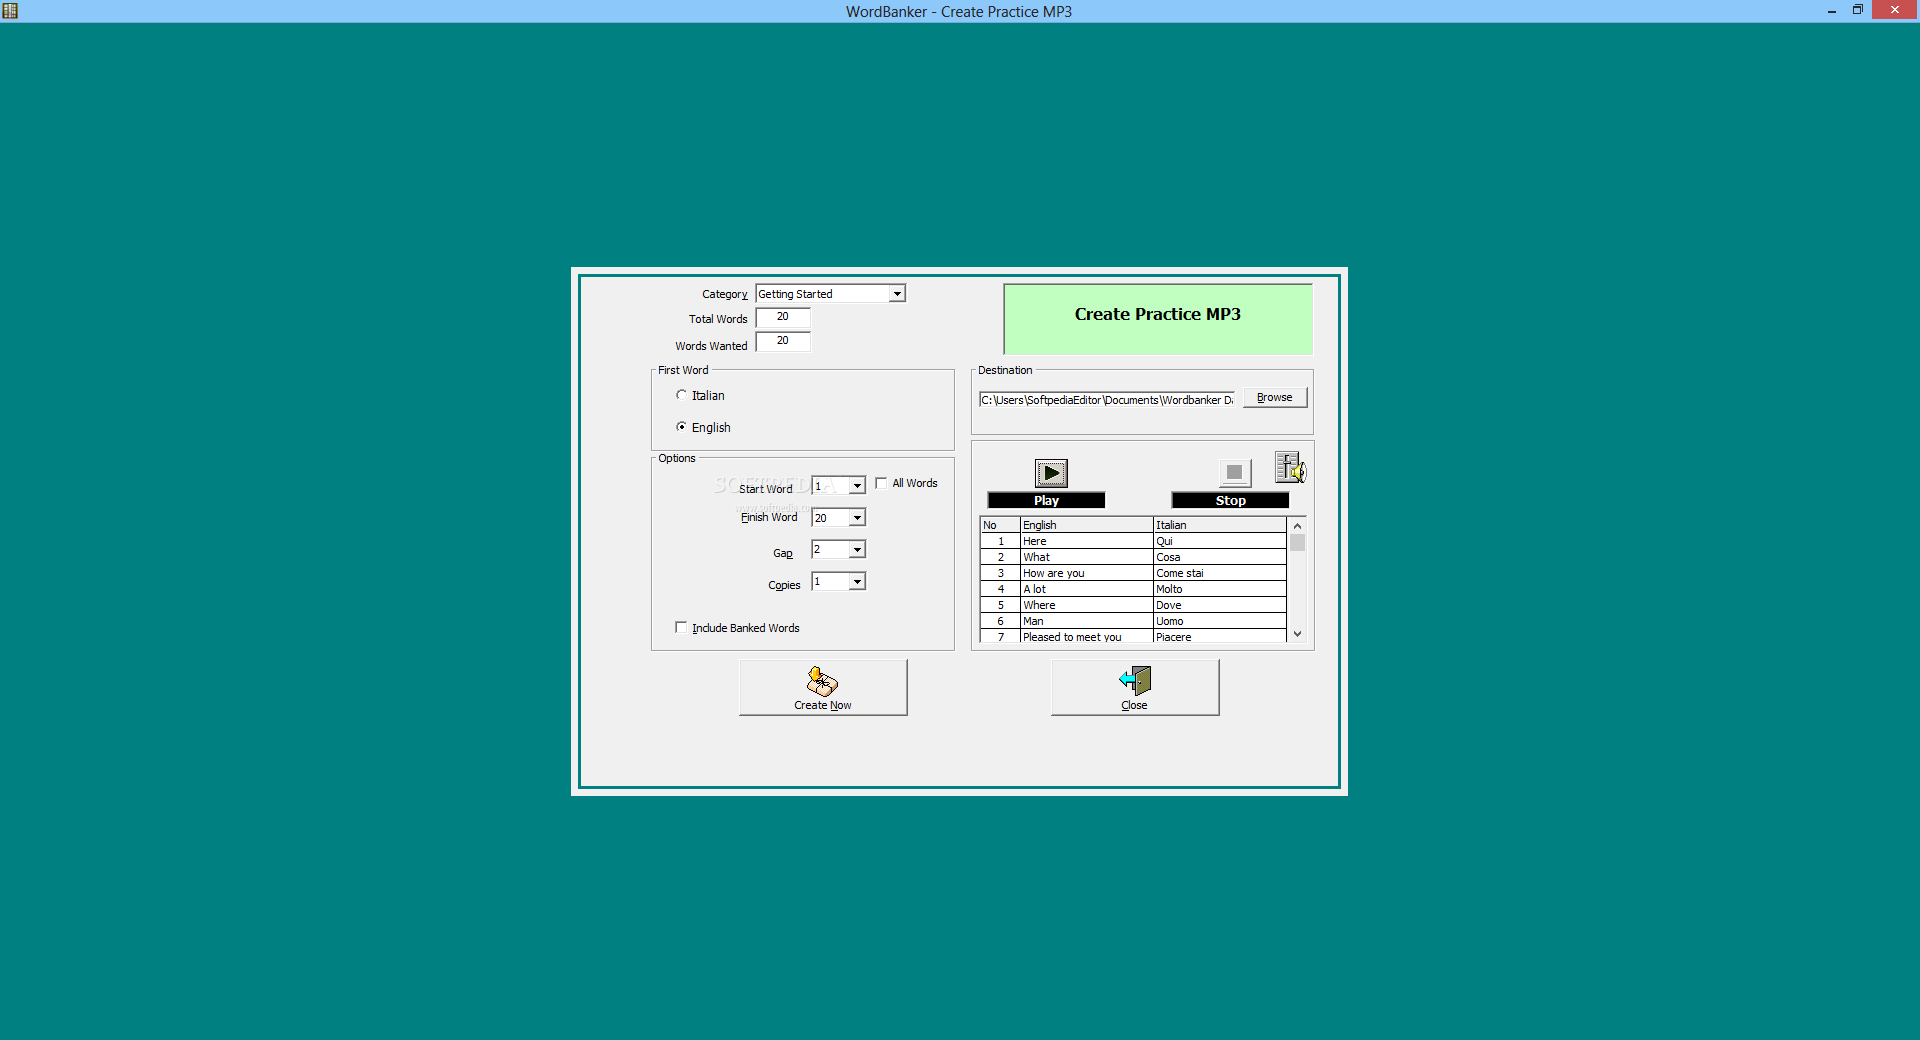Image resolution: width=1920 pixels, height=1040 pixels.
Task: Expand the Start Word dropdown
Action: click(857, 486)
